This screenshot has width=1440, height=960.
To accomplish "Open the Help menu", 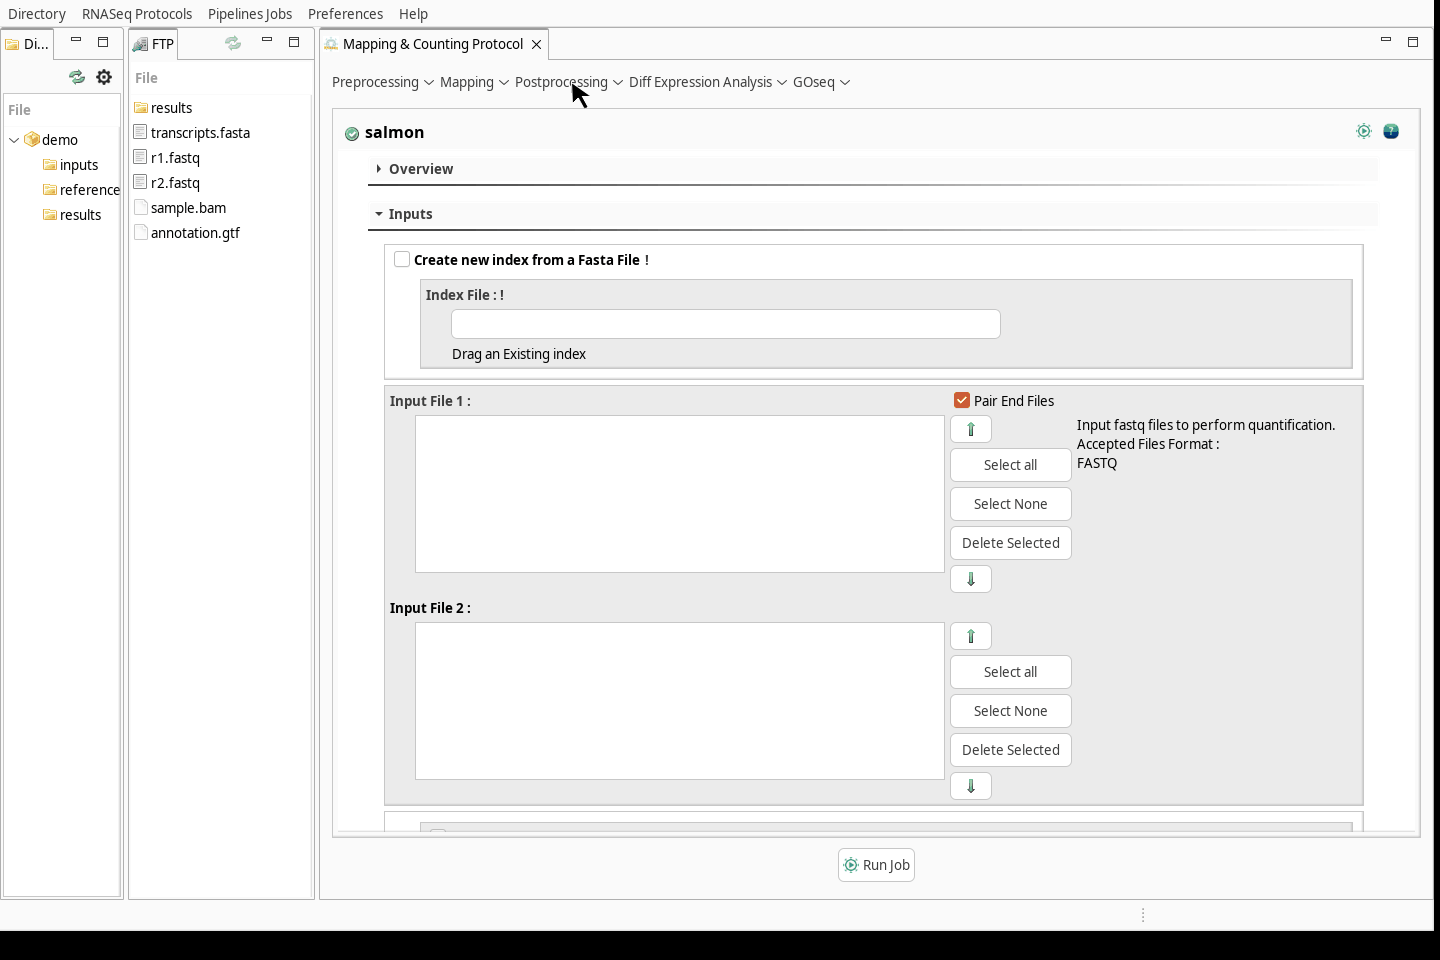I will [413, 14].
